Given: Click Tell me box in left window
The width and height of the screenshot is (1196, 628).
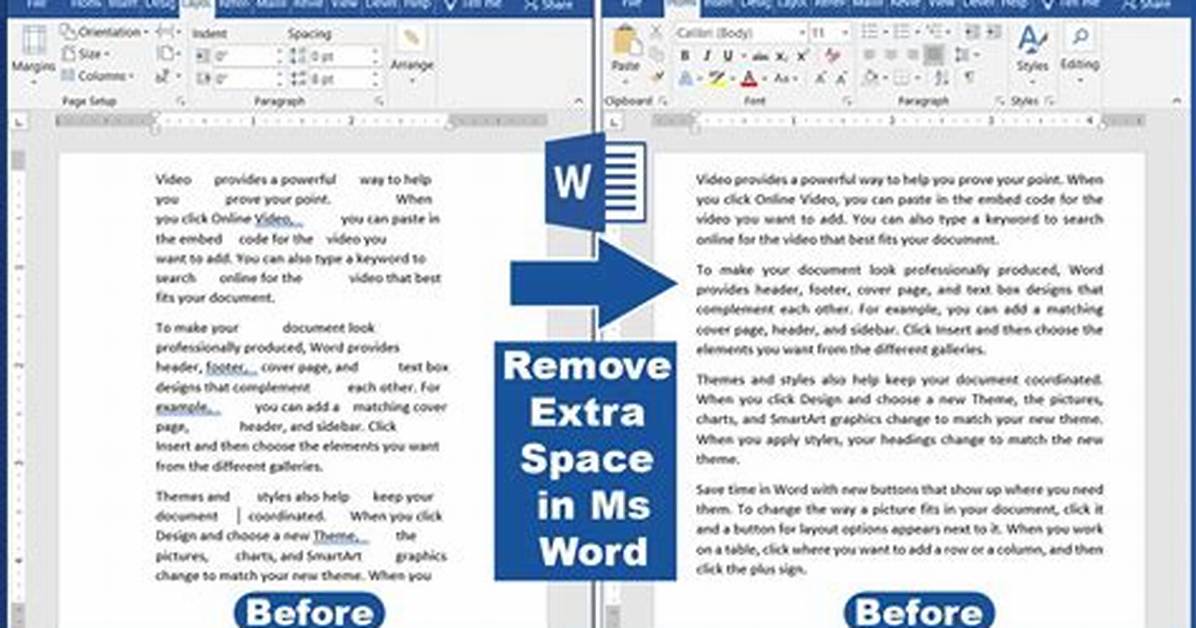Looking at the screenshot, I should coord(473,5).
